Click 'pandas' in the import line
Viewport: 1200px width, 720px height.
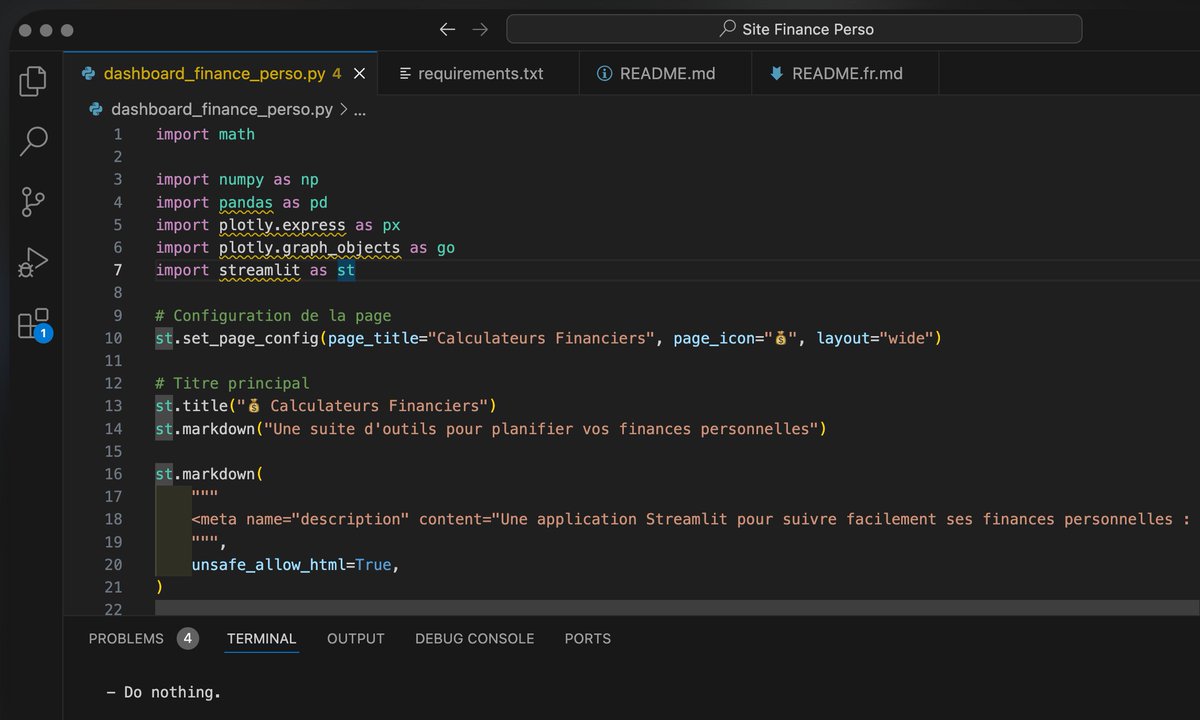246,202
